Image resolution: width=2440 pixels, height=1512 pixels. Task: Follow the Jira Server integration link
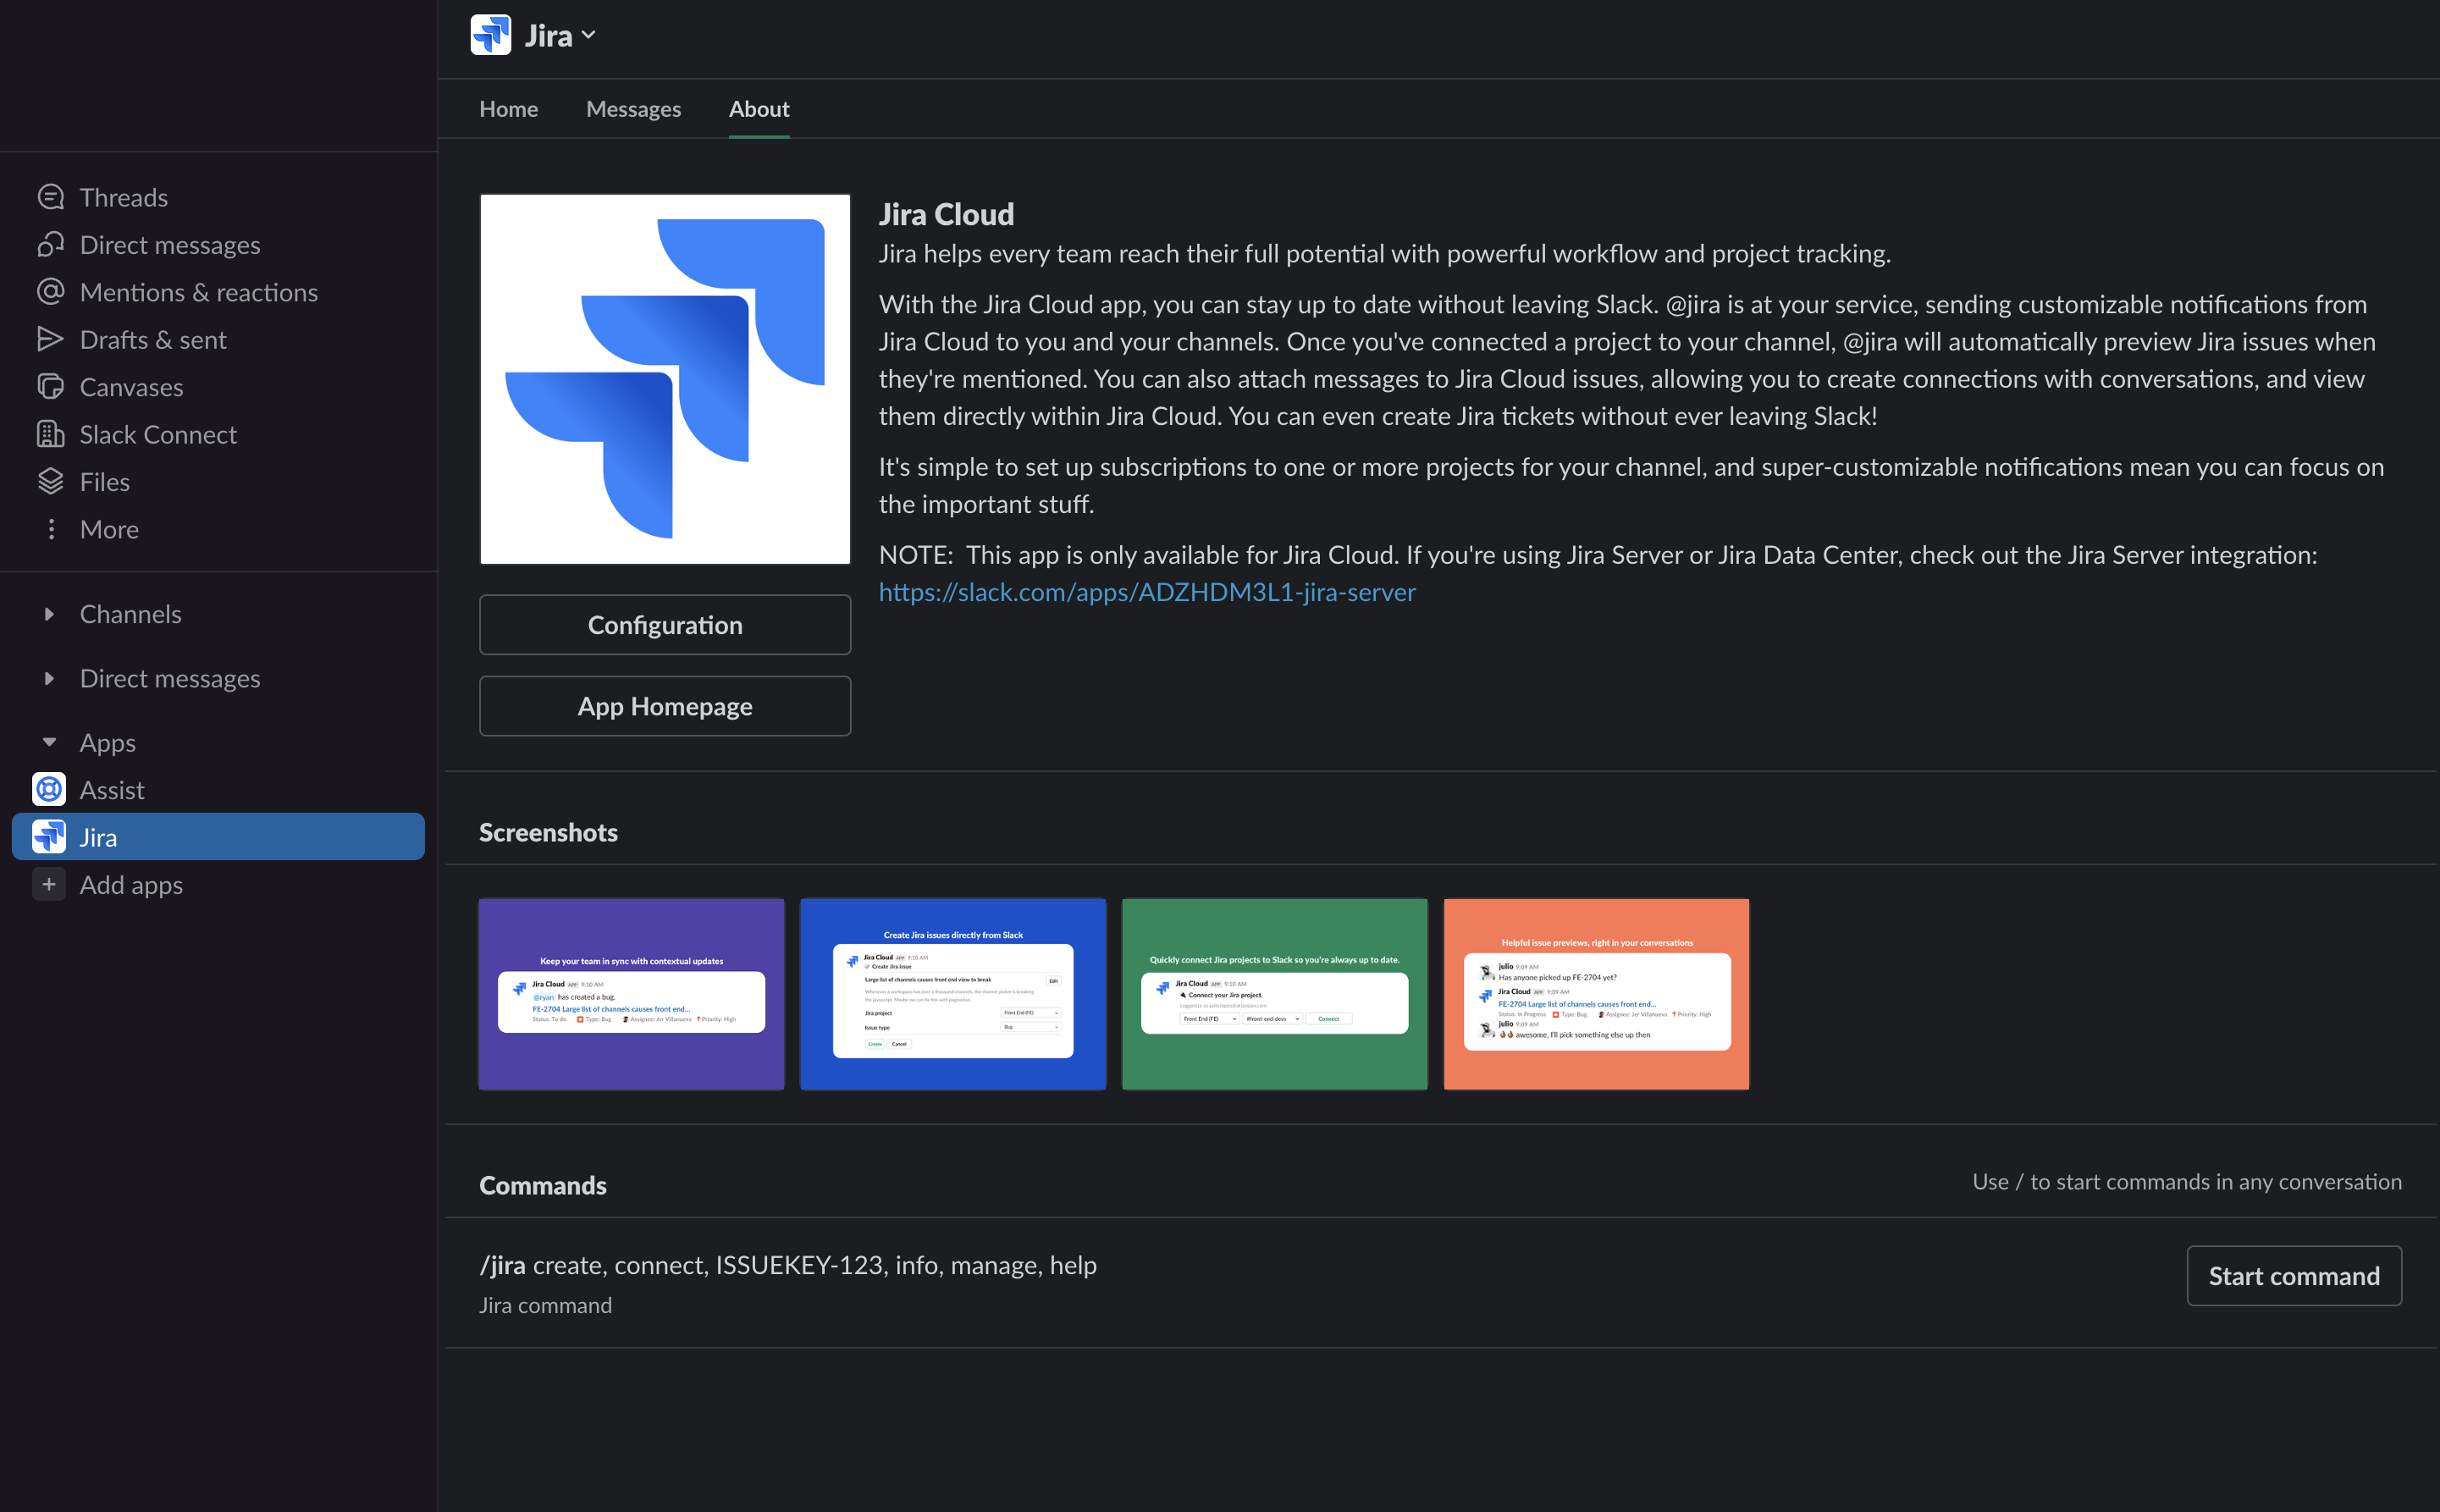click(x=1146, y=592)
